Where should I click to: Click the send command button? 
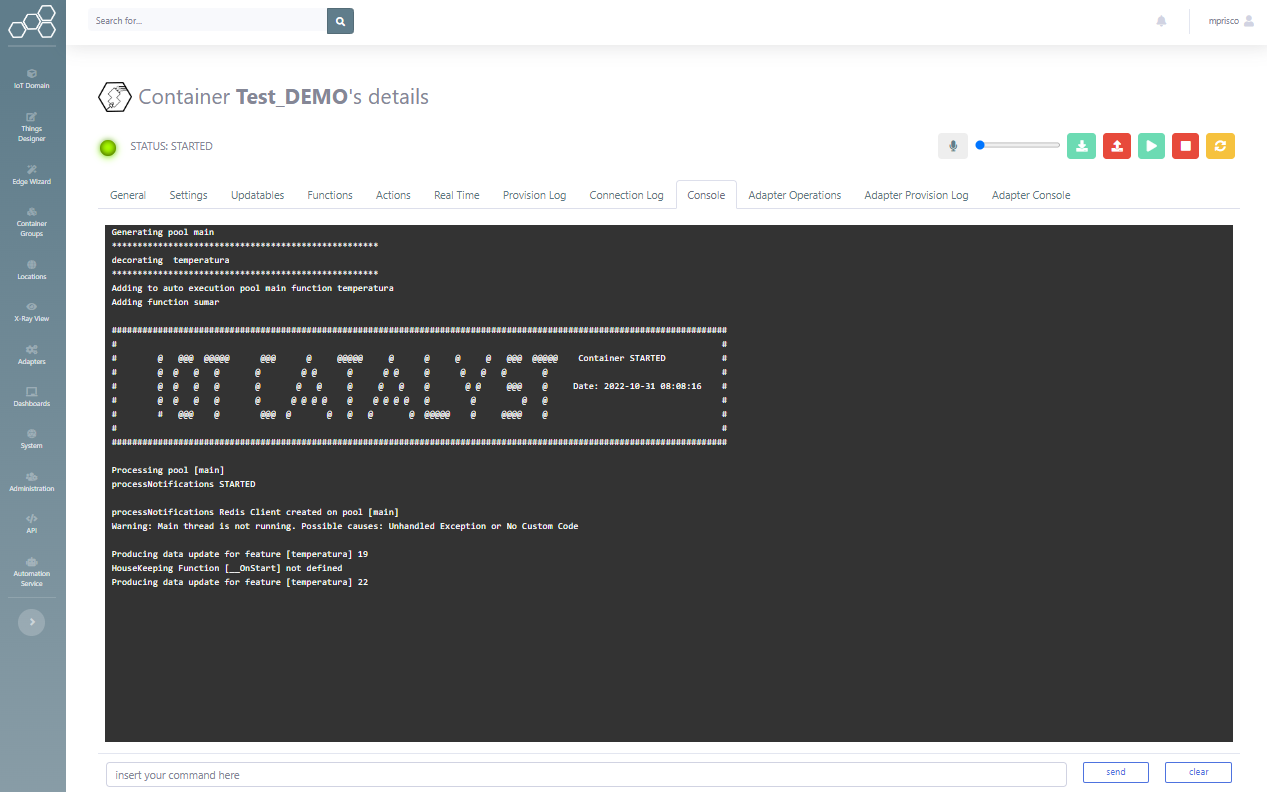tap(1115, 772)
